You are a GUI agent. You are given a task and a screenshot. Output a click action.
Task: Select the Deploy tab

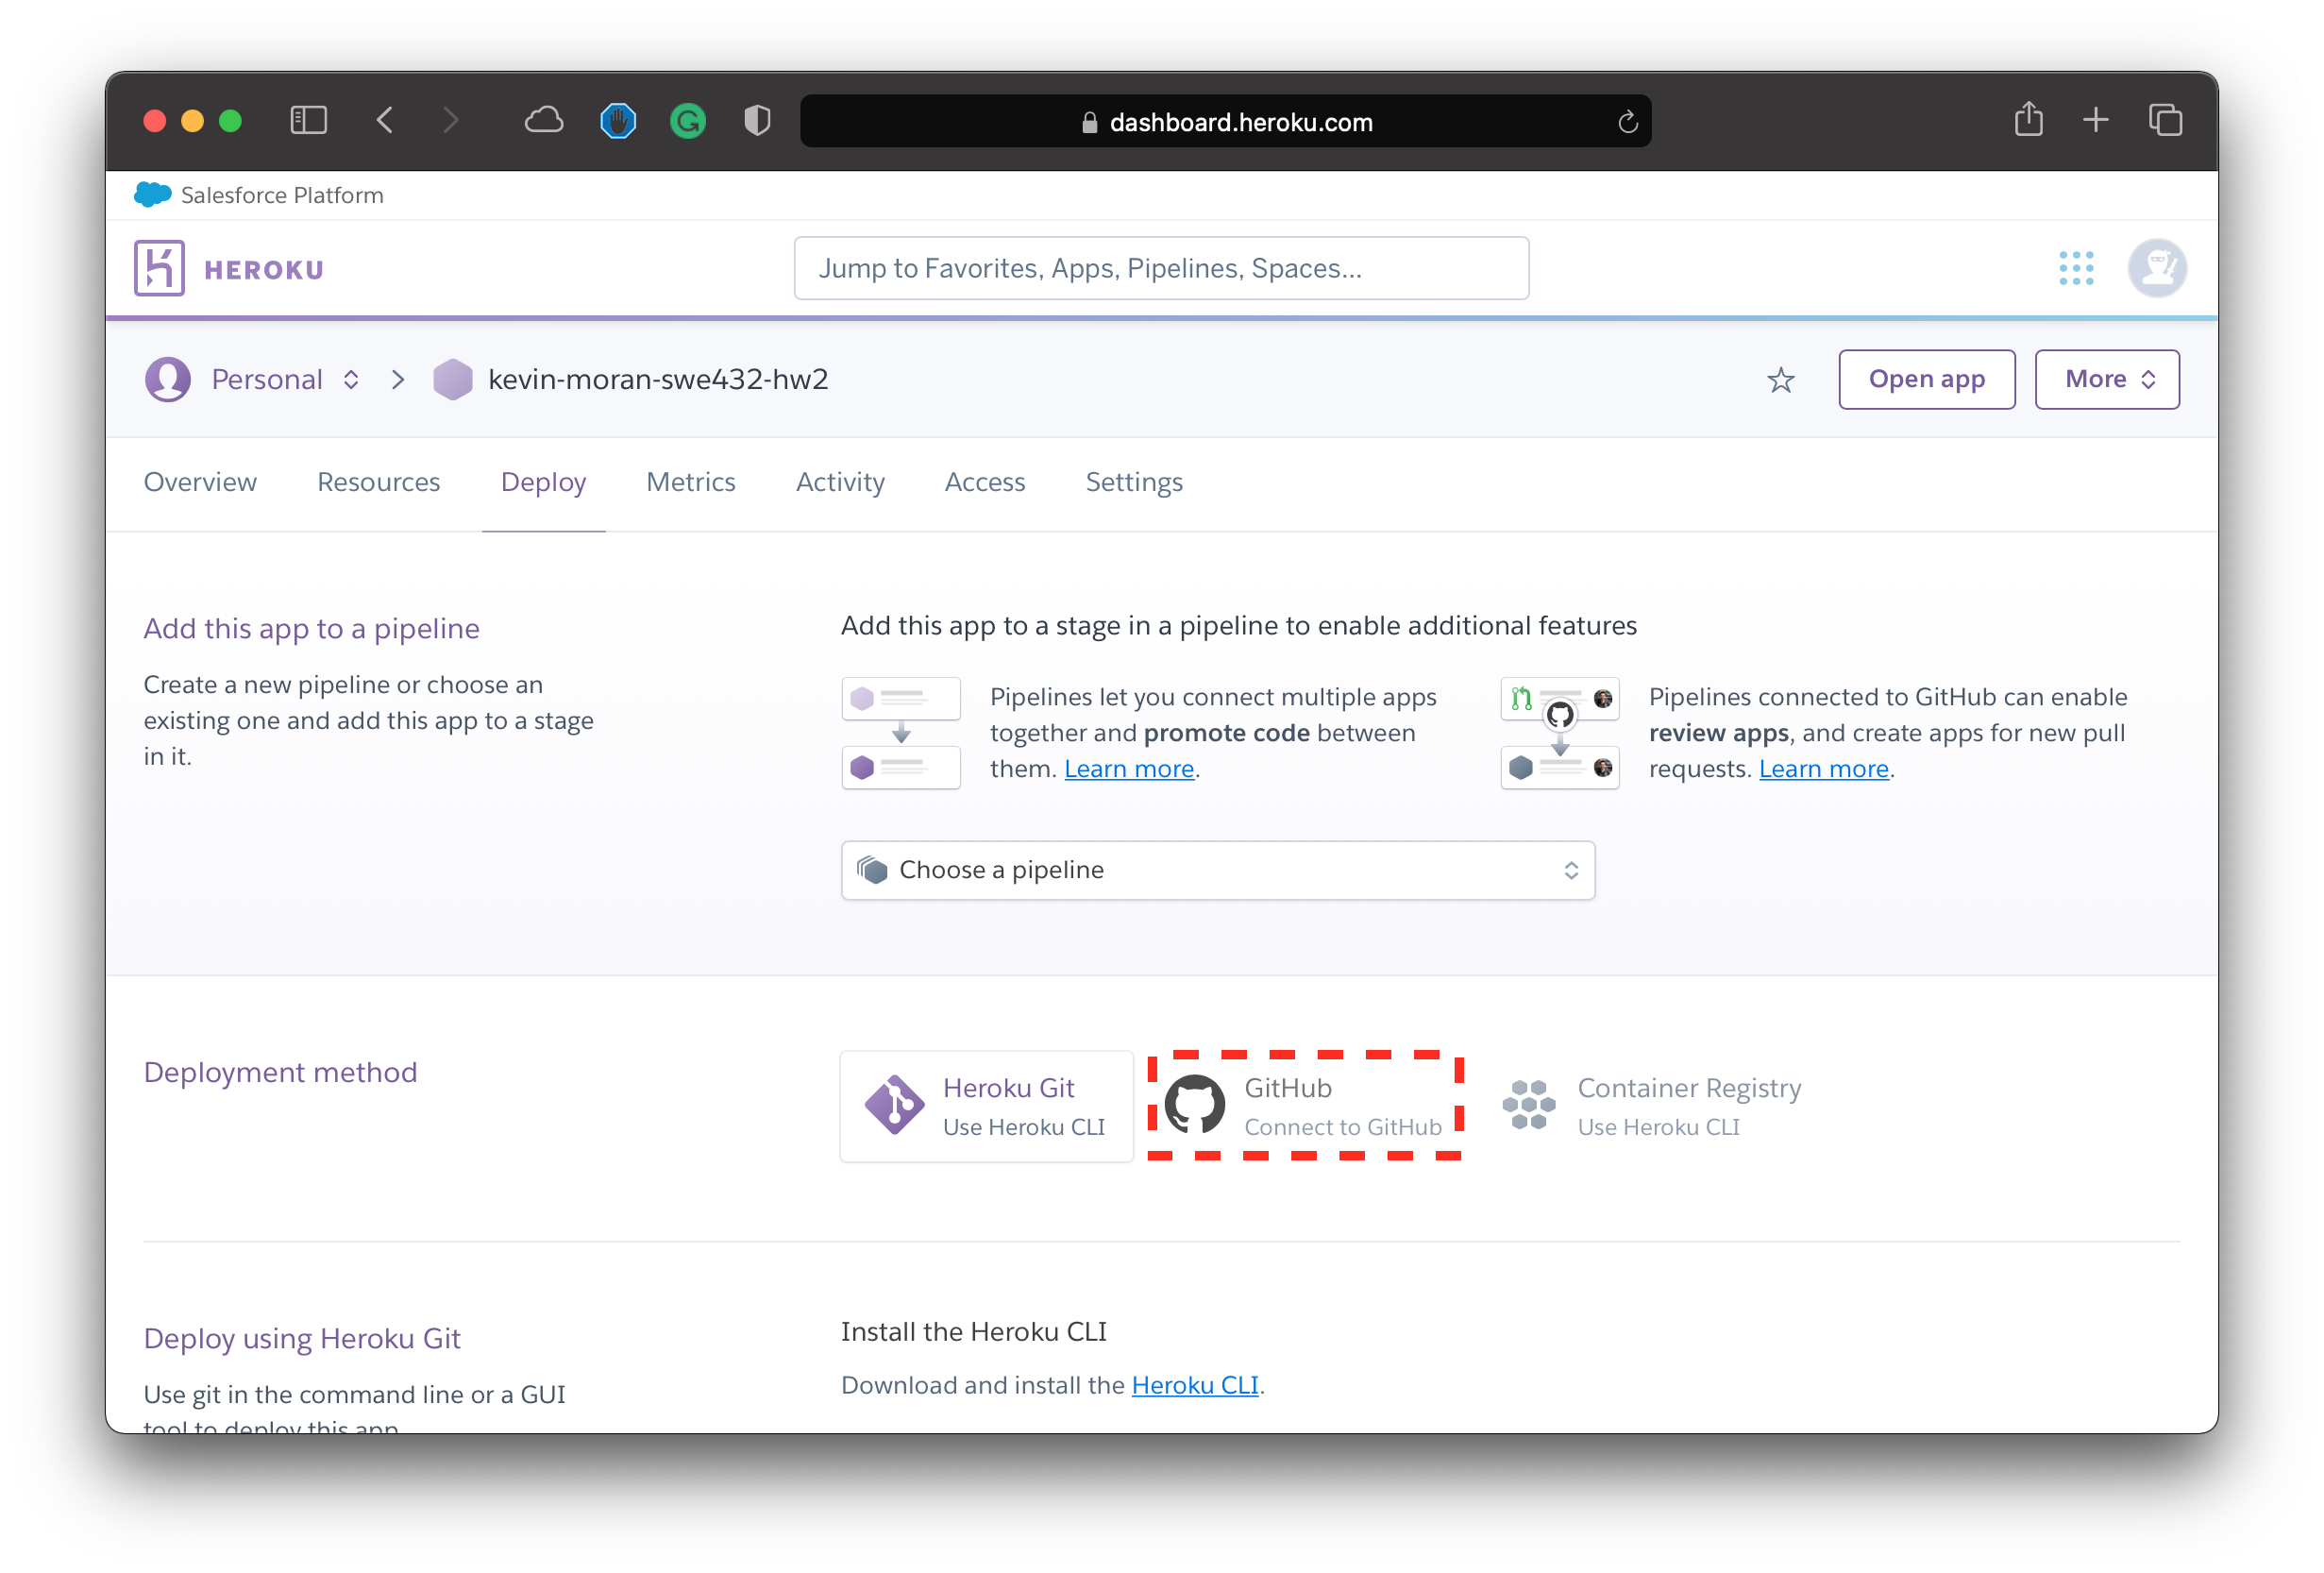543,482
